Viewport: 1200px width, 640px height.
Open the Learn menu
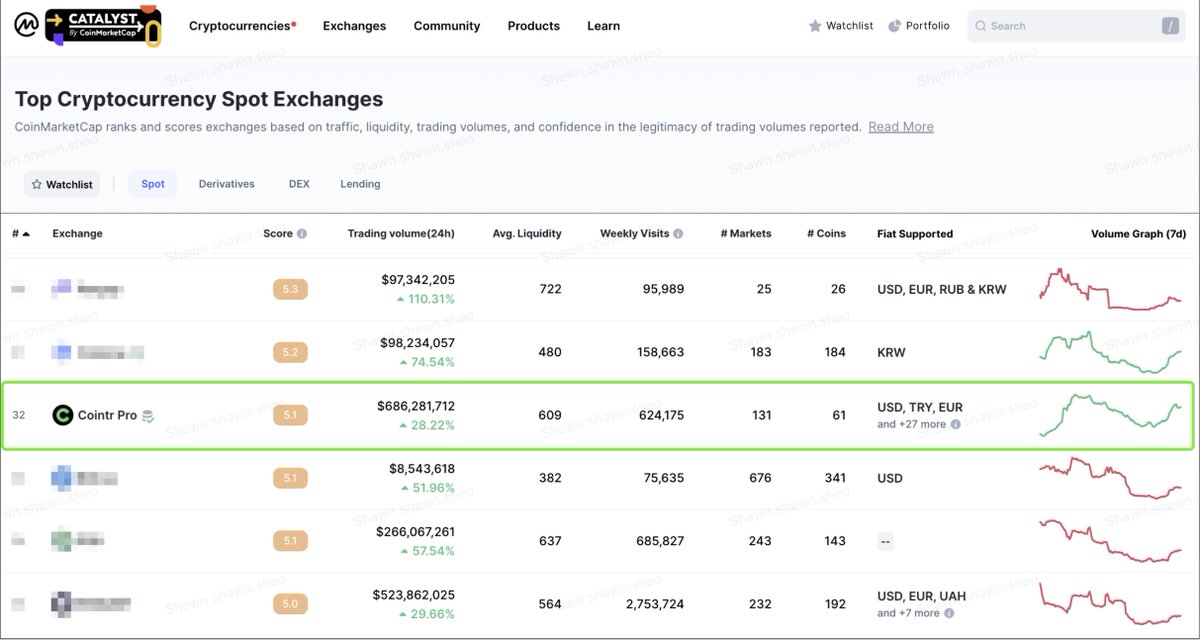click(x=603, y=26)
